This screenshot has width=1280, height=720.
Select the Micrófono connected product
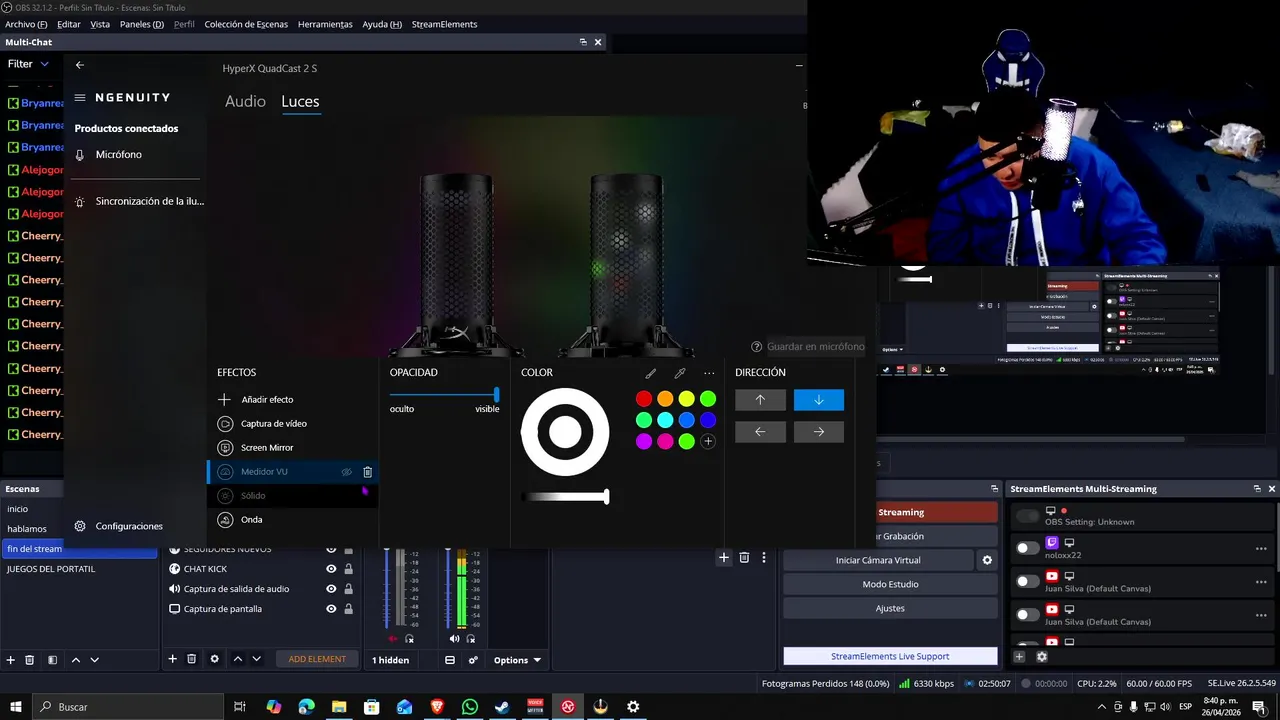pyautogui.click(x=118, y=155)
